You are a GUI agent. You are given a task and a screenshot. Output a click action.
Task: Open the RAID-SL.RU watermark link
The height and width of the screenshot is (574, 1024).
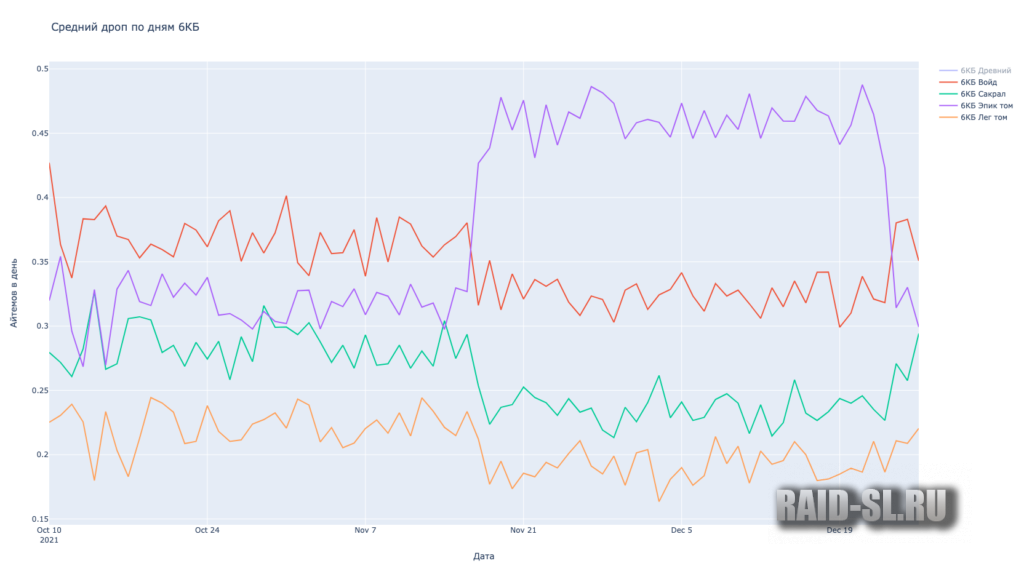[x=863, y=507]
